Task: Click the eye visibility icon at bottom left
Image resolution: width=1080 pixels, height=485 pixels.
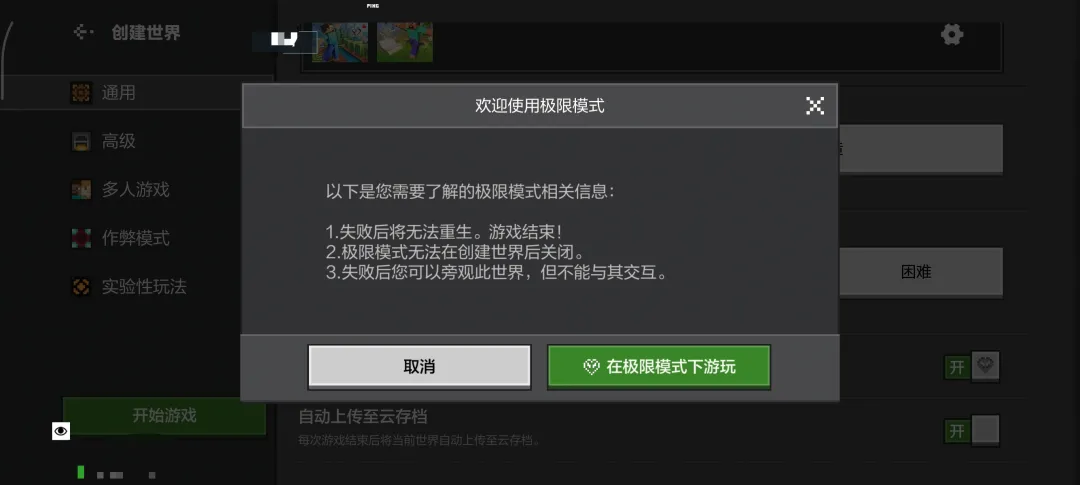Action: tap(61, 431)
